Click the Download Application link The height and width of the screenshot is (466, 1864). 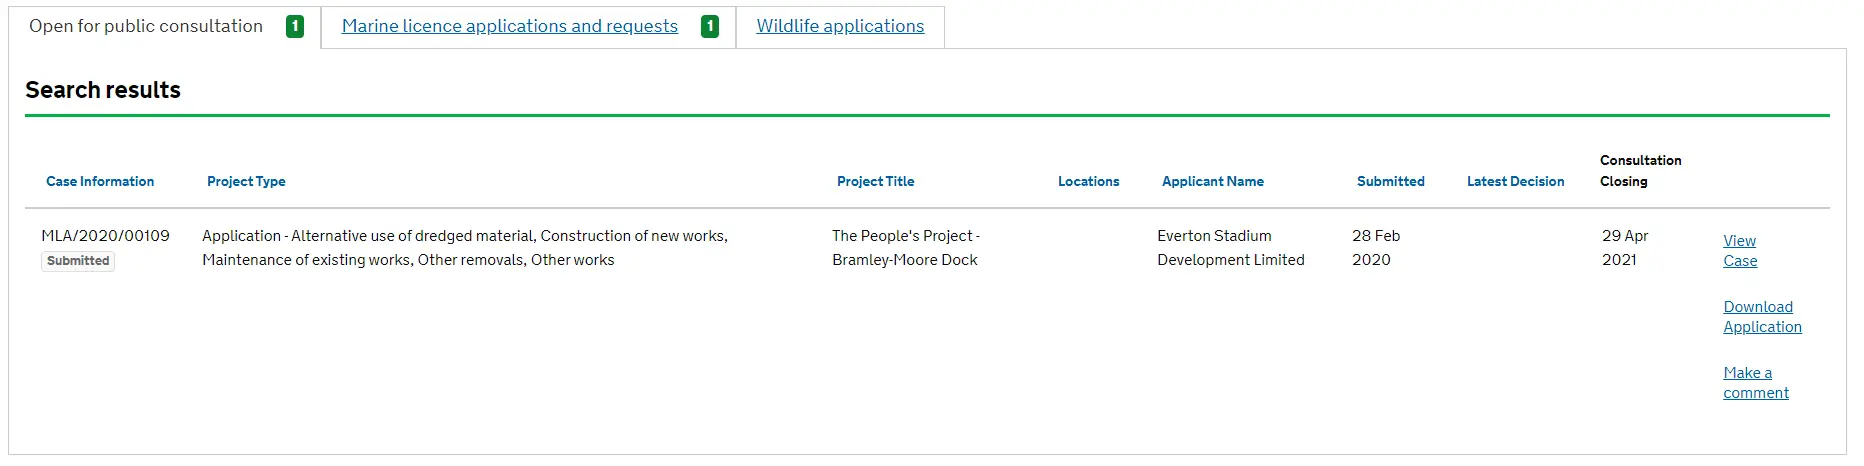[1762, 317]
